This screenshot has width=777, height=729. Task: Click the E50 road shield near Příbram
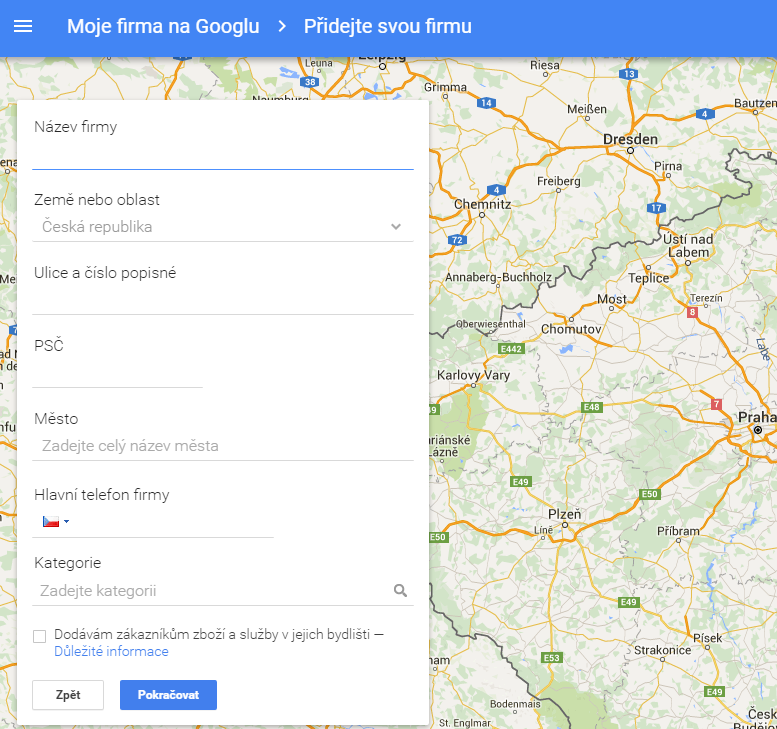pyautogui.click(x=650, y=494)
